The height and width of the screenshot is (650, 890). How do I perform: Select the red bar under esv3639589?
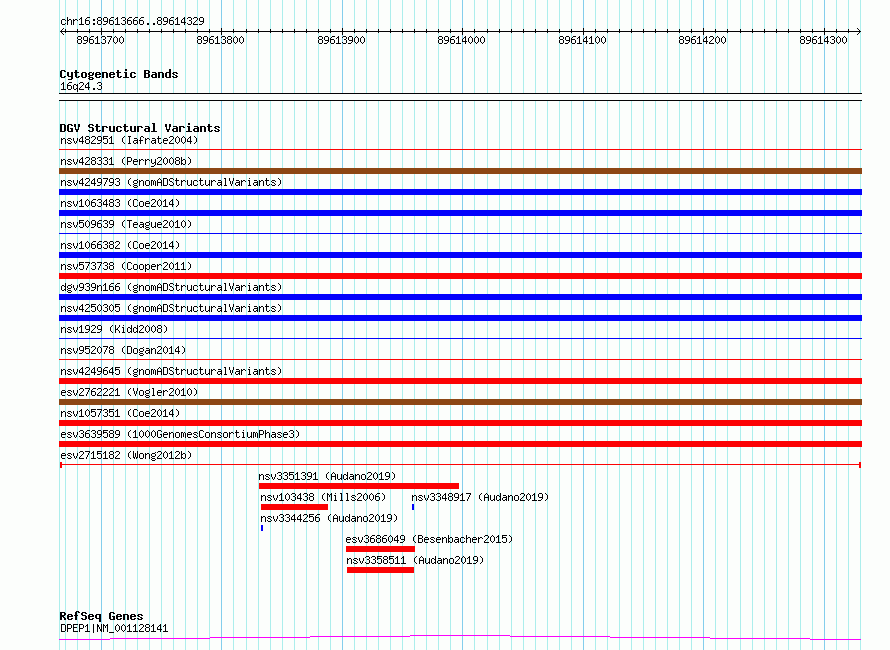click(x=460, y=444)
